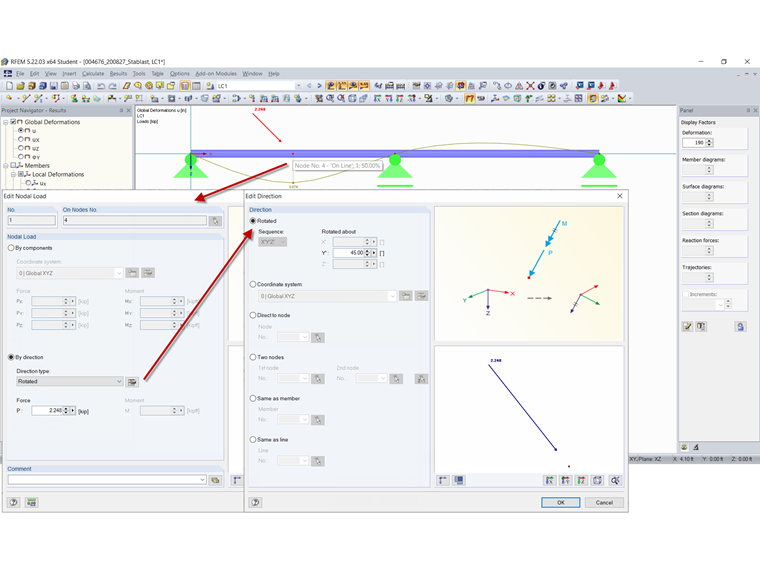
Task: Click node picker icon beside On Nodes No.
Action: (x=215, y=221)
